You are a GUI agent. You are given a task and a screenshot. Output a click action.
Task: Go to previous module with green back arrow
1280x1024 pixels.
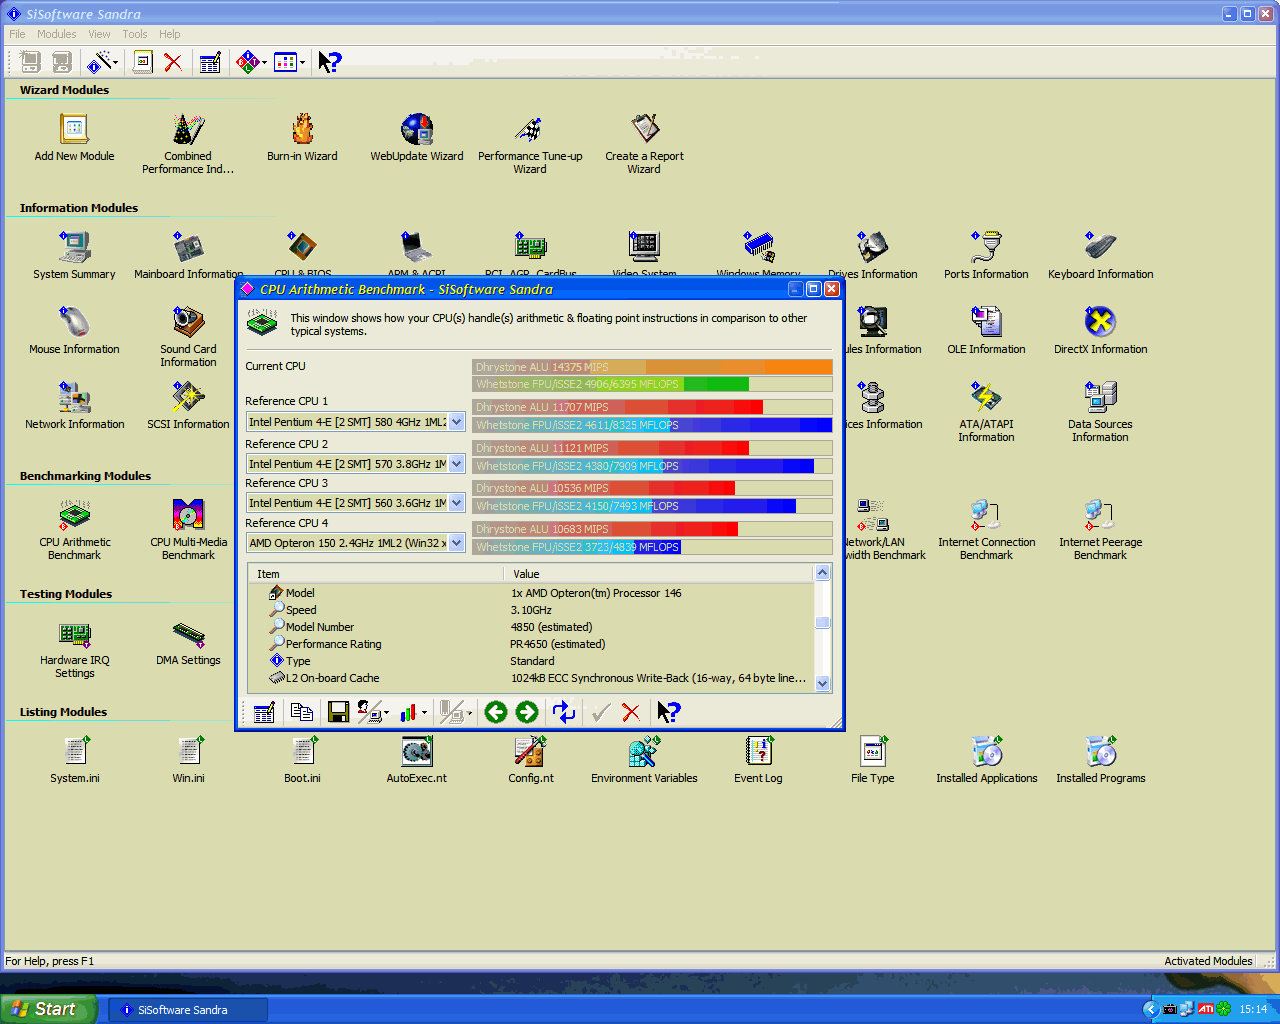[x=496, y=712]
